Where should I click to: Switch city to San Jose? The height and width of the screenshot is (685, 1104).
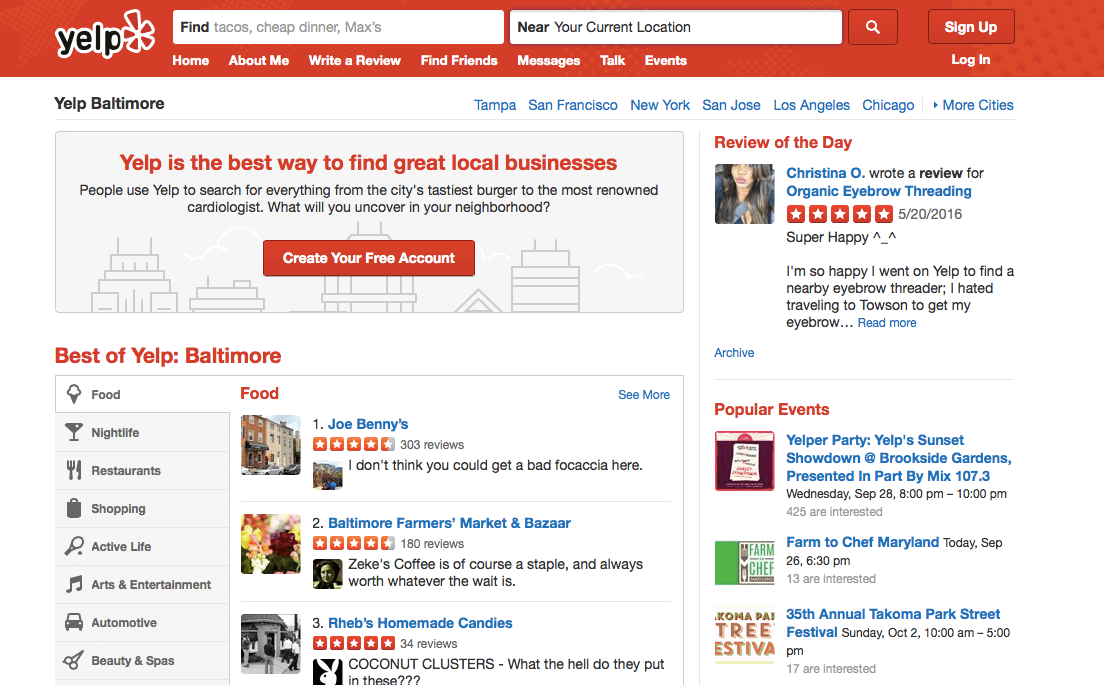[731, 105]
